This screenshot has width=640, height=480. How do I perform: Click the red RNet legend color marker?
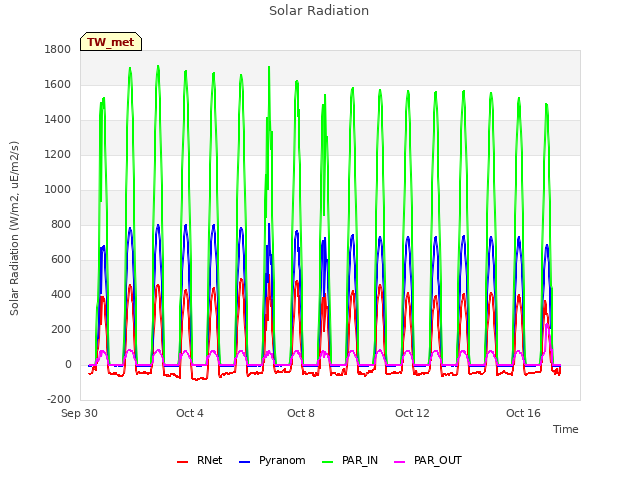click(x=182, y=462)
